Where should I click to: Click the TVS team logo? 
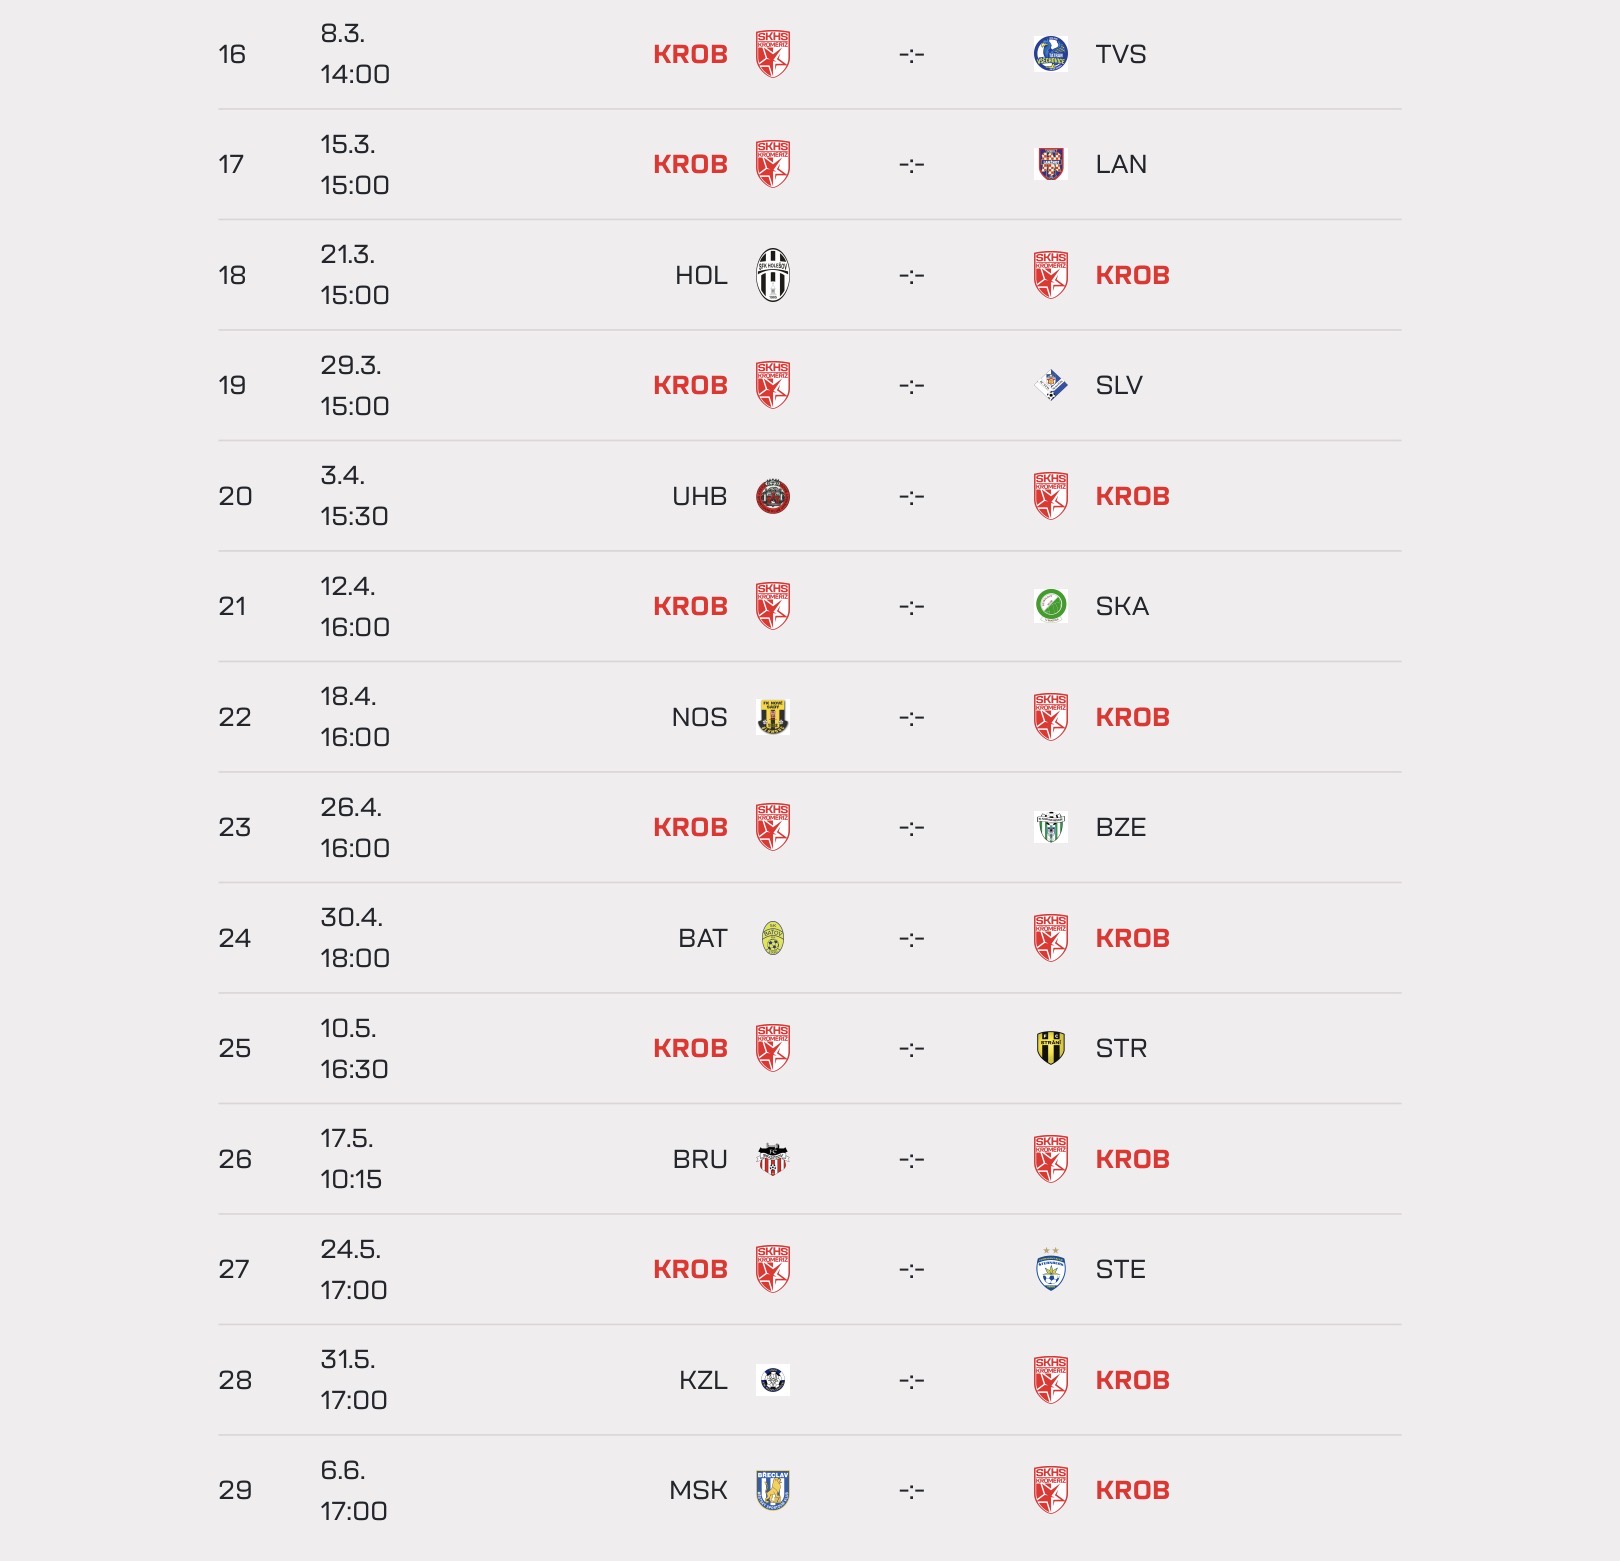point(1050,54)
